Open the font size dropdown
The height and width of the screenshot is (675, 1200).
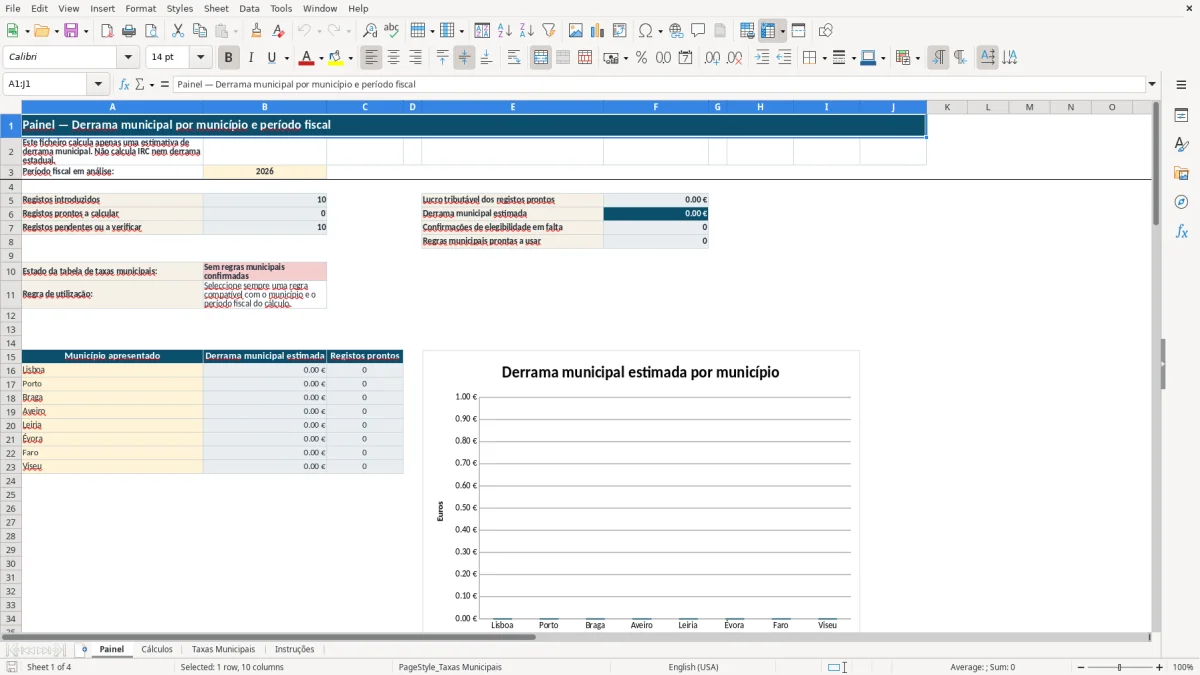tap(201, 58)
